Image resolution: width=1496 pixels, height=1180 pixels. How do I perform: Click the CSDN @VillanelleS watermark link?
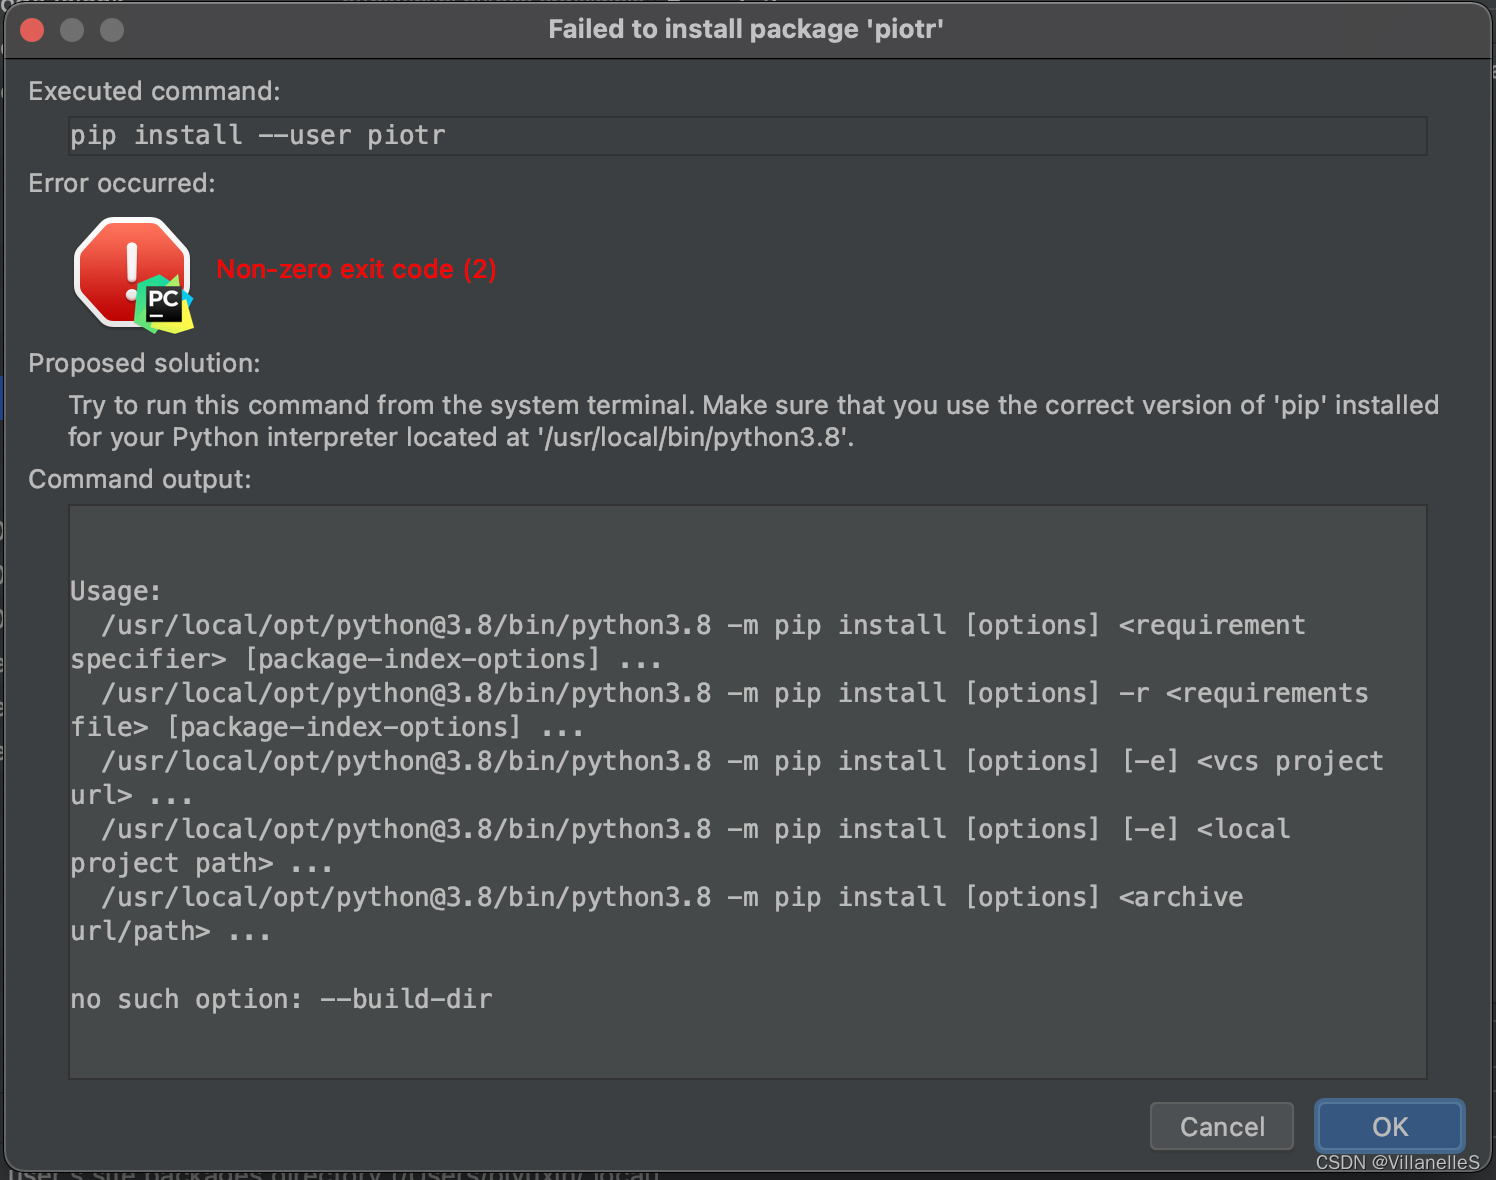tap(1397, 1163)
